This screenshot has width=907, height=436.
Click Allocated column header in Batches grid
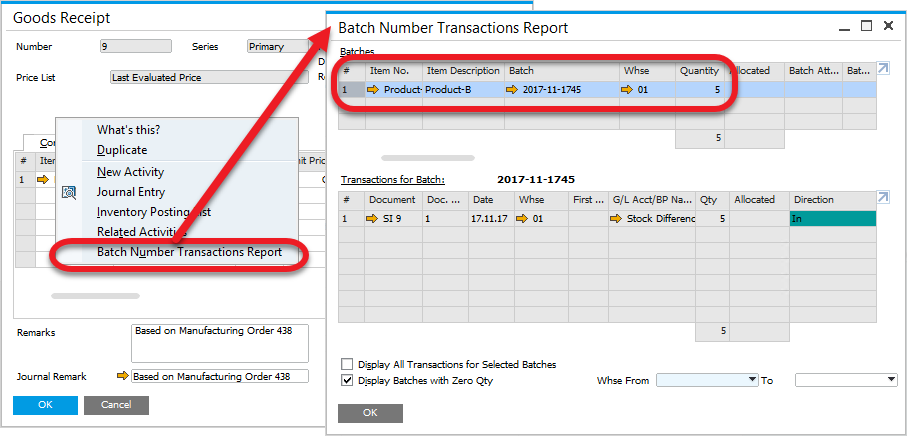coord(754,71)
